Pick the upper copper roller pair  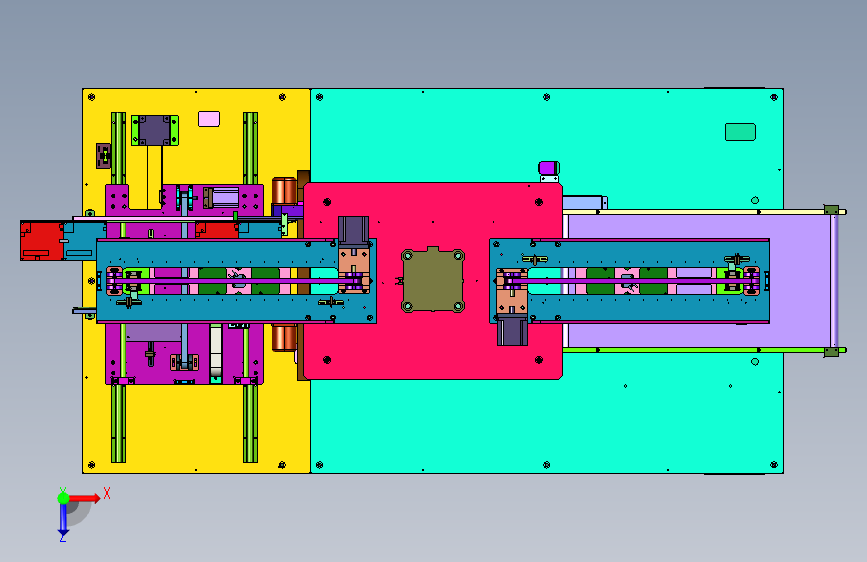coord(285,191)
